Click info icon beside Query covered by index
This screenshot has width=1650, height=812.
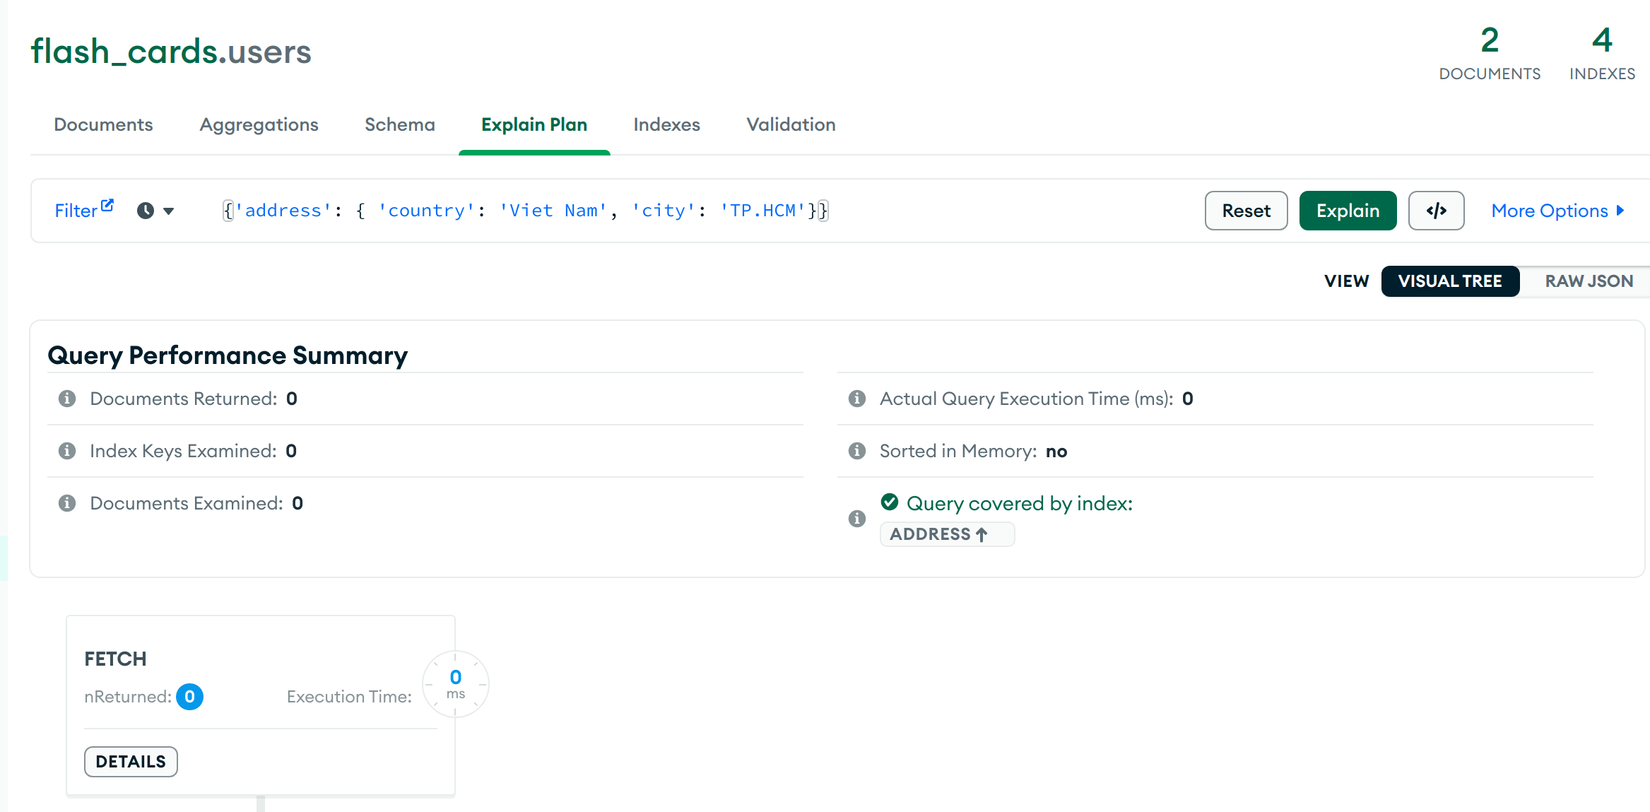(857, 518)
